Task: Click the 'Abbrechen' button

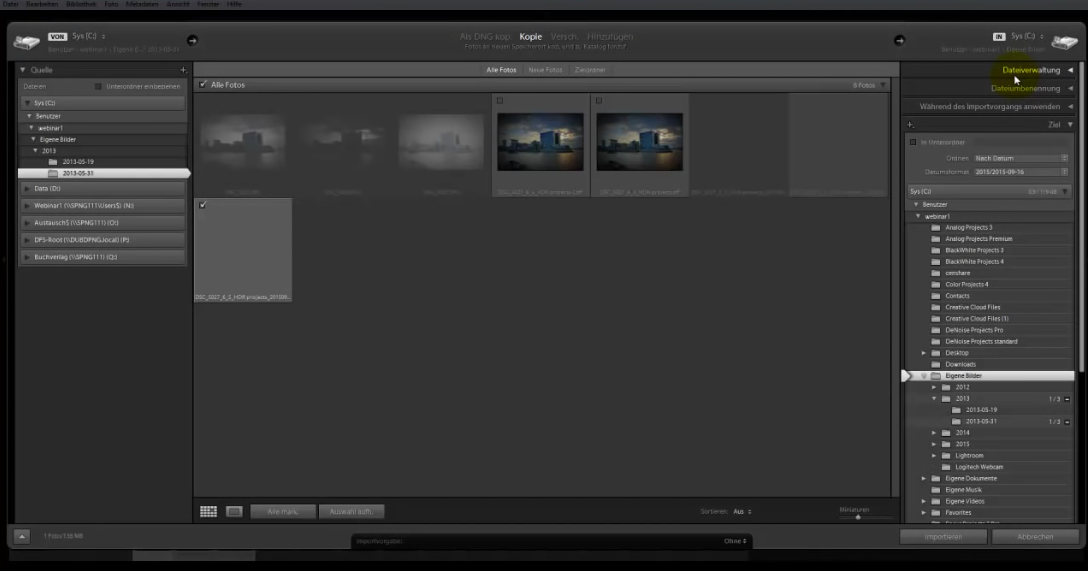Action: tap(1035, 537)
